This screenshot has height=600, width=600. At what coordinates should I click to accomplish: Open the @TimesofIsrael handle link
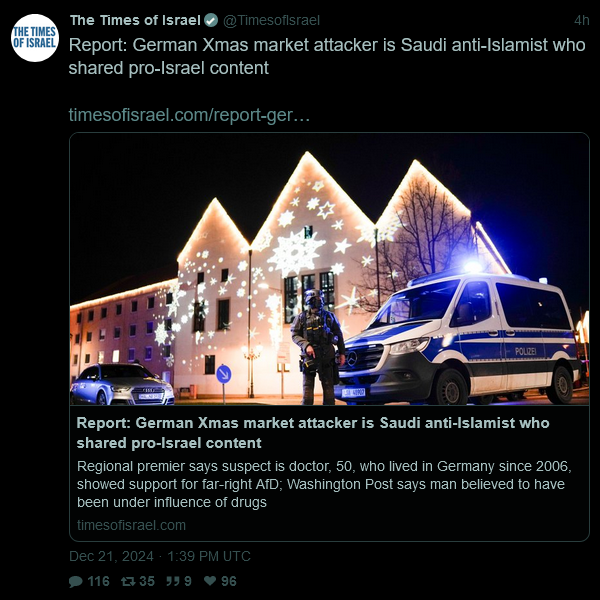[x=271, y=20]
